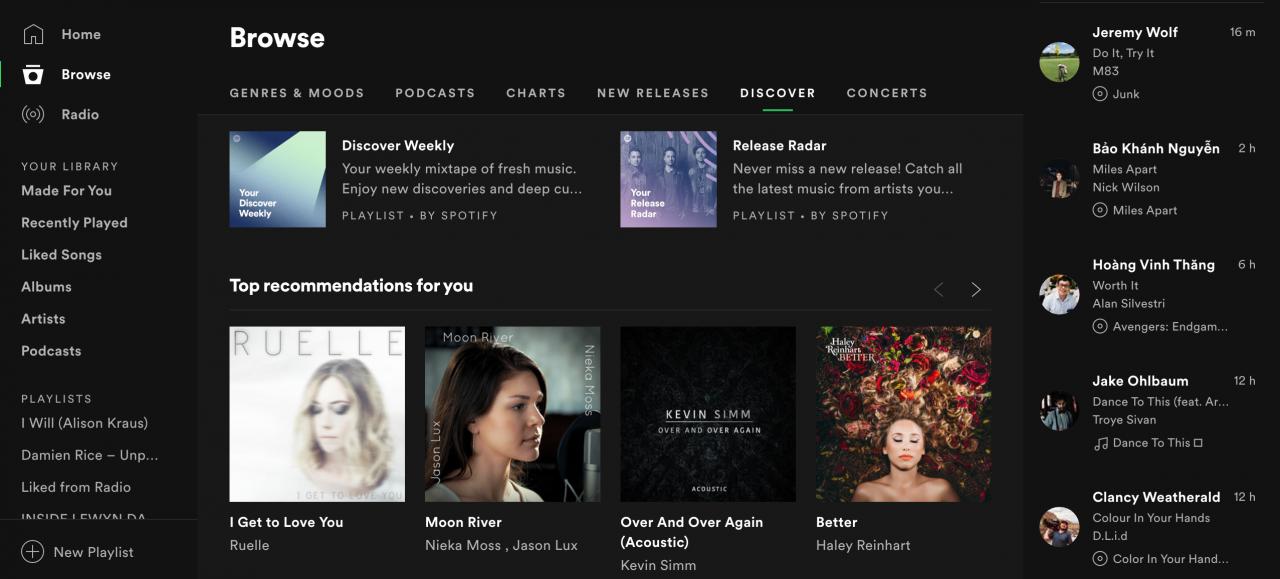Select the Kevin Simm album cover
The height and width of the screenshot is (579, 1280).
pyautogui.click(x=708, y=414)
